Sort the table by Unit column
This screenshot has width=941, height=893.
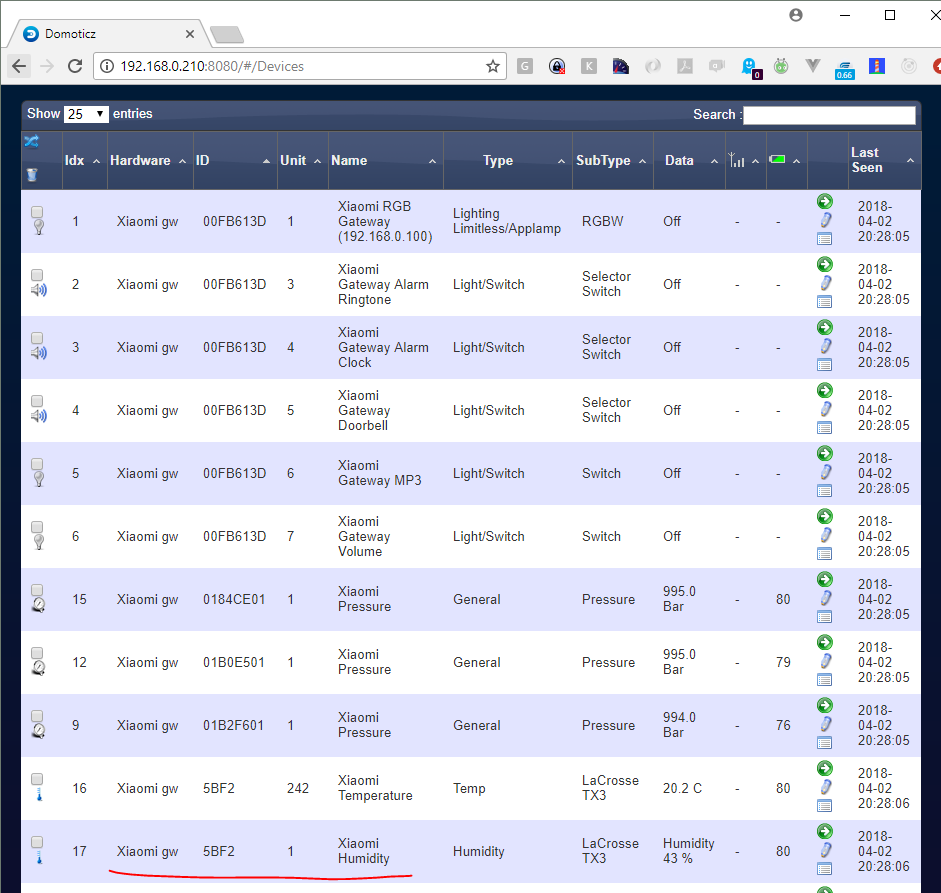tap(302, 161)
